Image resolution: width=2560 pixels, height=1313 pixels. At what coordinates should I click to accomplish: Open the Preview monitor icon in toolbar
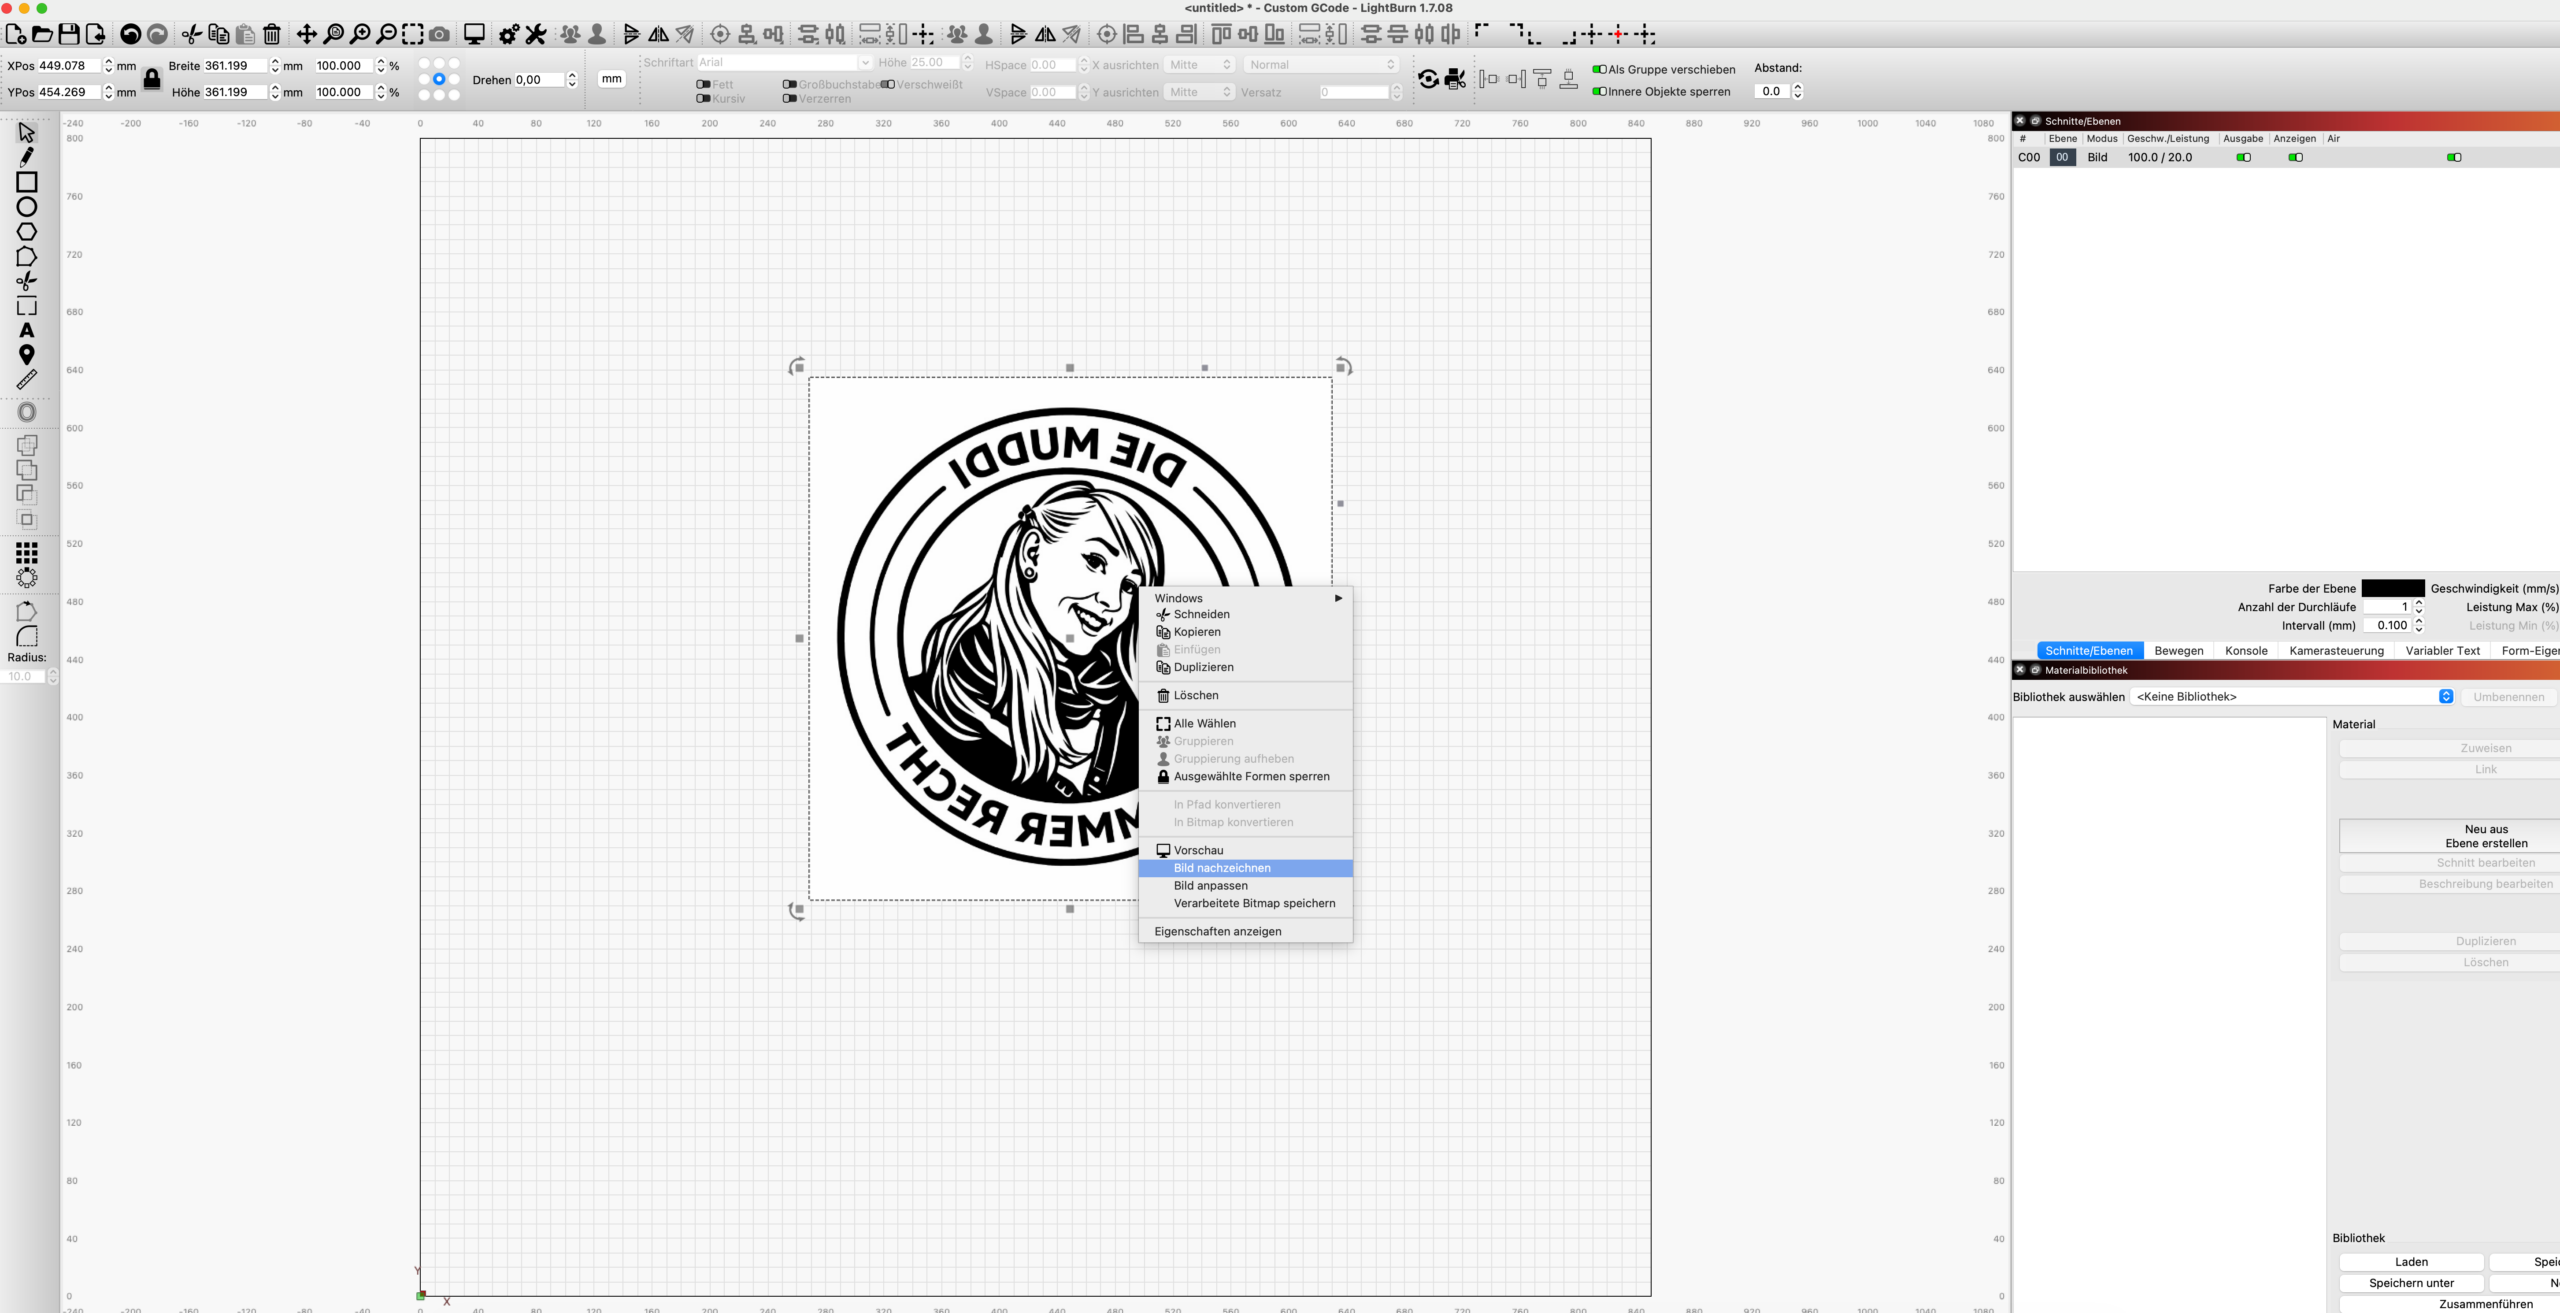click(x=474, y=35)
